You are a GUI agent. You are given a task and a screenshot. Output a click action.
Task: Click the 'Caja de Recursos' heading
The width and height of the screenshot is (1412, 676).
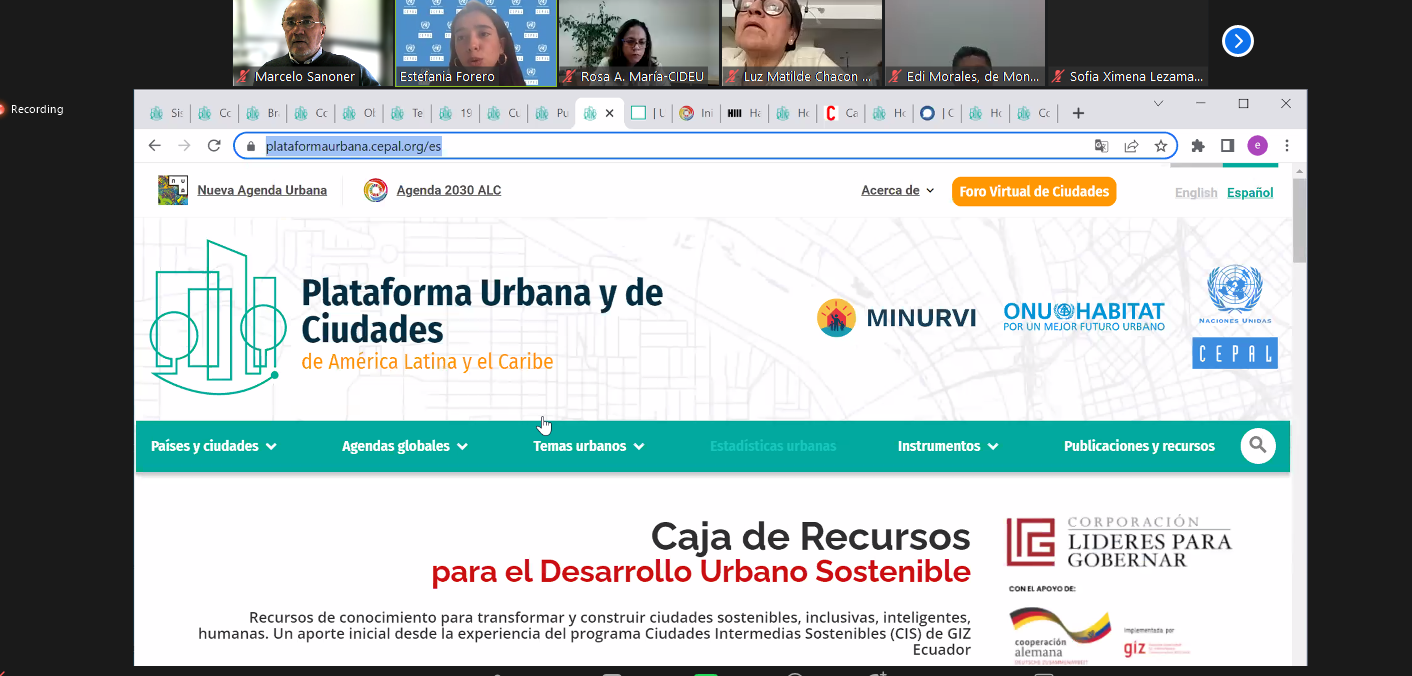(x=811, y=536)
